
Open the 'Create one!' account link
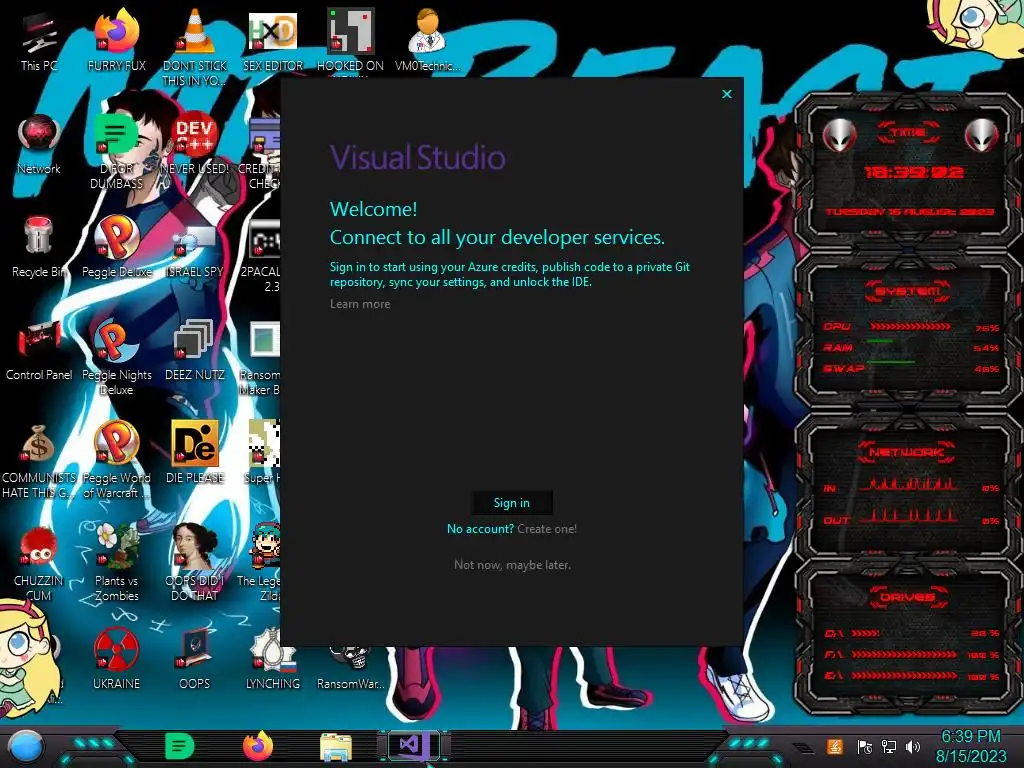[547, 528]
